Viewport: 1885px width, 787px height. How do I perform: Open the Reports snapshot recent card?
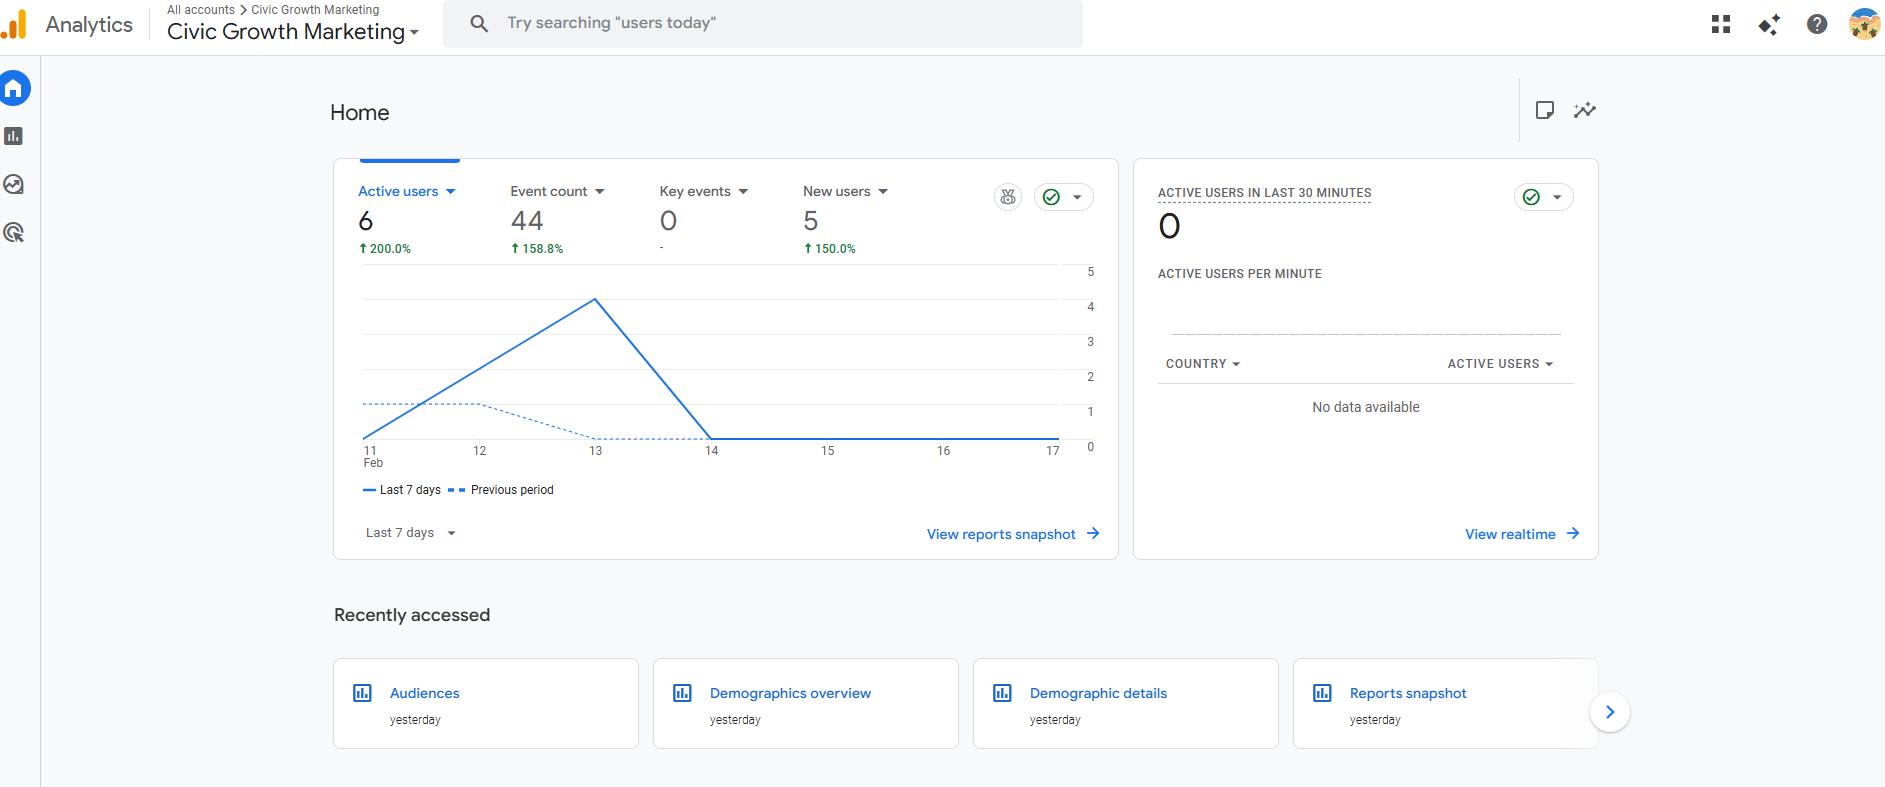pos(1446,703)
